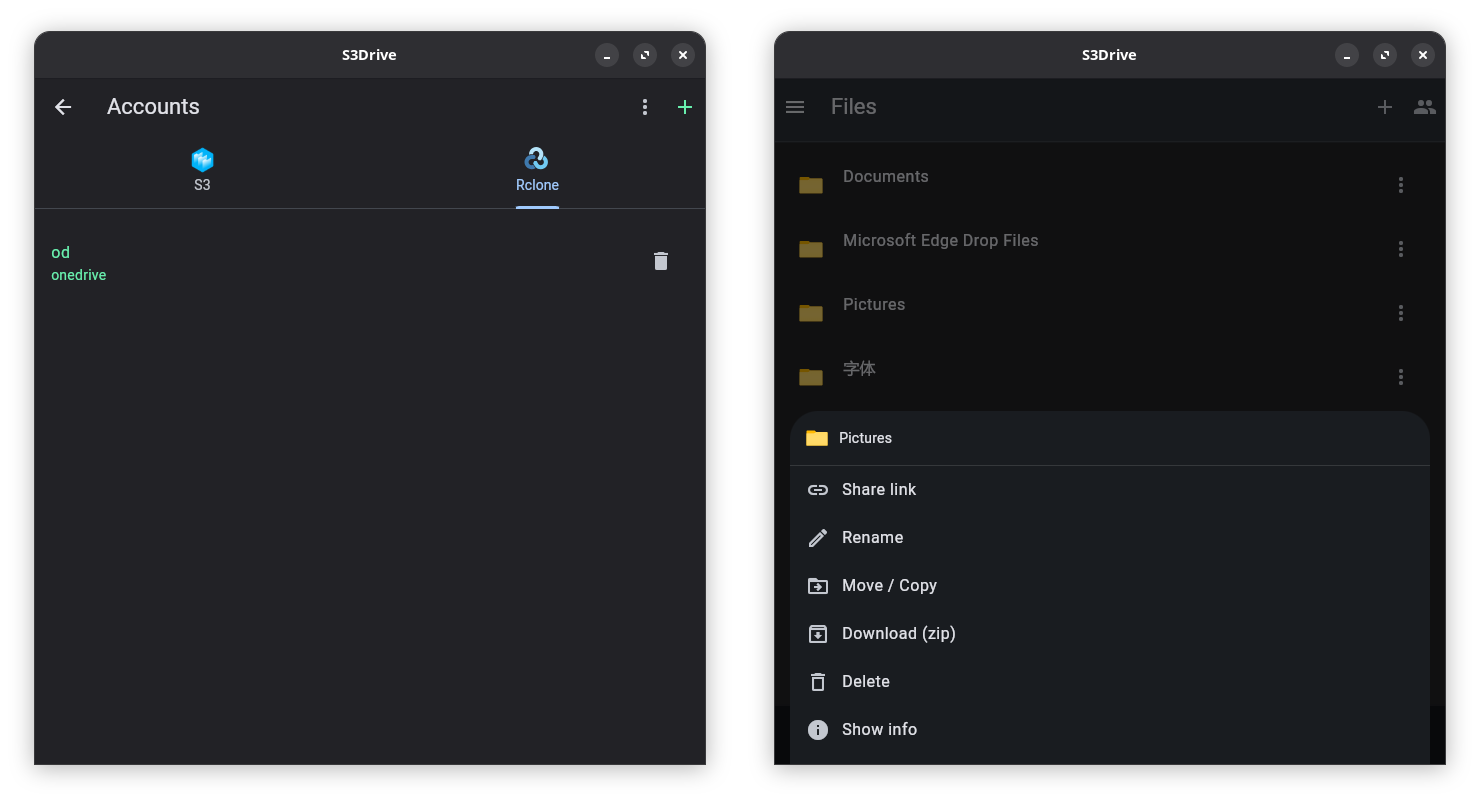The image size is (1480, 802).
Task: Open Microsoft Edge Drop Files folder
Action: 940,241
